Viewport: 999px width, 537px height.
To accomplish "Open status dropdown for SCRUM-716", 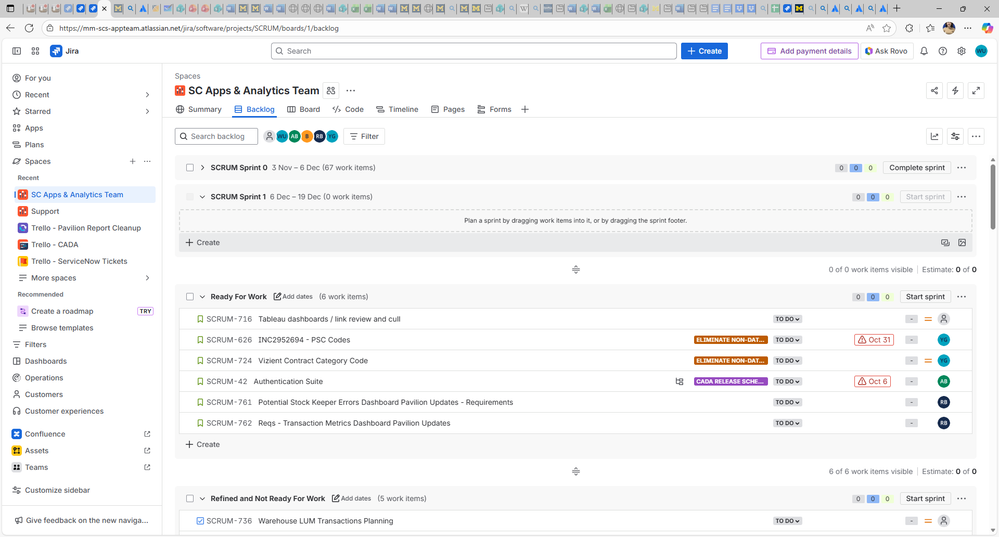I will [787, 319].
